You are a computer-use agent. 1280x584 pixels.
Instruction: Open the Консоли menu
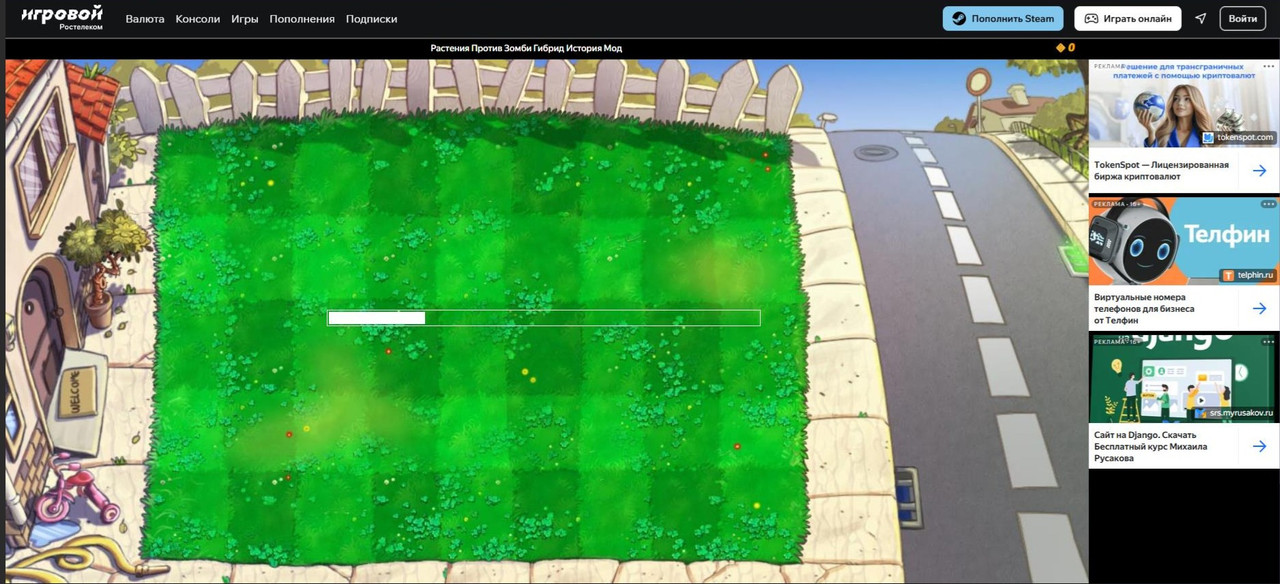tap(198, 19)
